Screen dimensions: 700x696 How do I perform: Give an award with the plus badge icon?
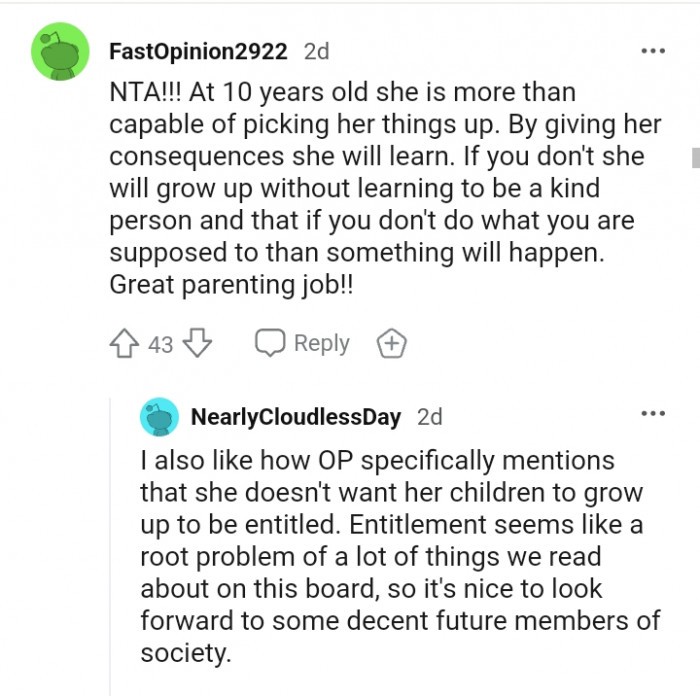pyautogui.click(x=391, y=344)
